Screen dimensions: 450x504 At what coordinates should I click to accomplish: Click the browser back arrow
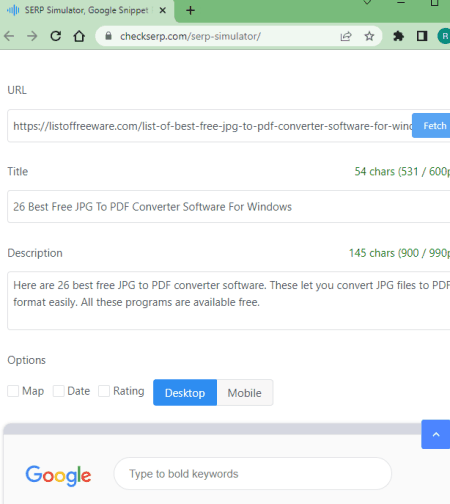[x=9, y=36]
